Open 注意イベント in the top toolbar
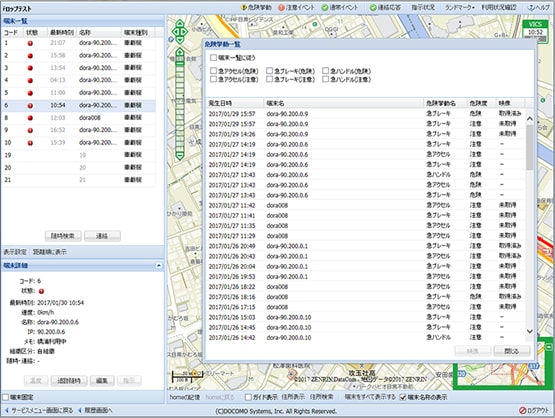The height and width of the screenshot is (418, 555). (296, 7)
